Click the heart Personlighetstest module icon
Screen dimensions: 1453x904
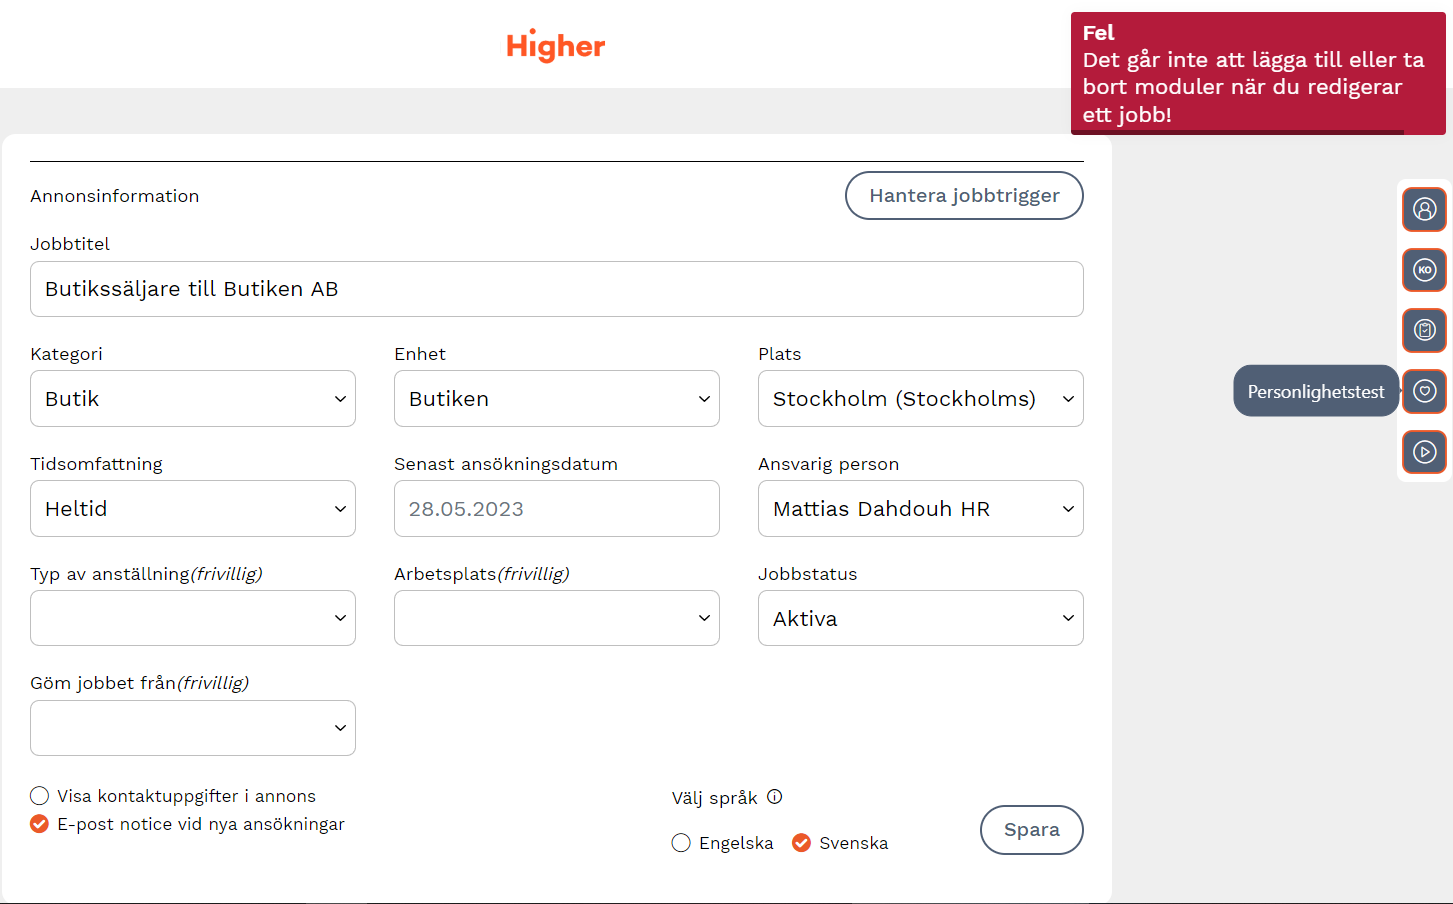point(1424,391)
